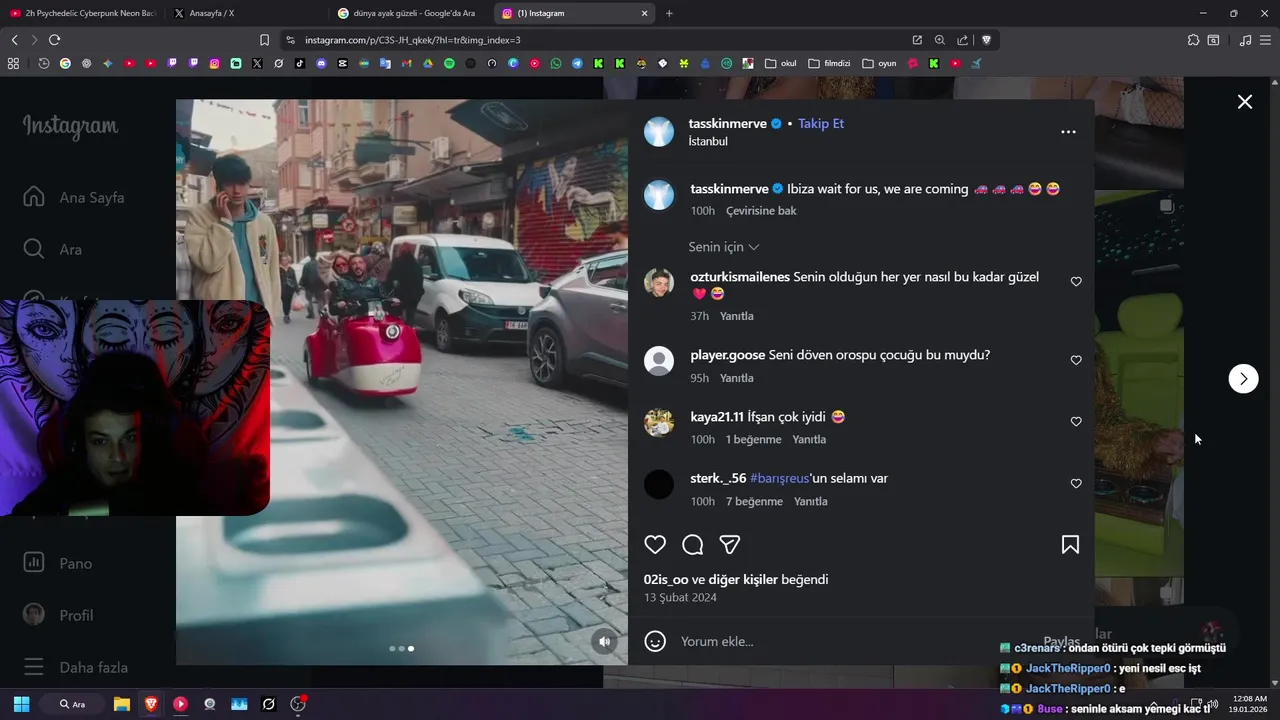Screen dimensions: 1280x720
Task: Open the Google bookmark icon
Action: (x=65, y=63)
